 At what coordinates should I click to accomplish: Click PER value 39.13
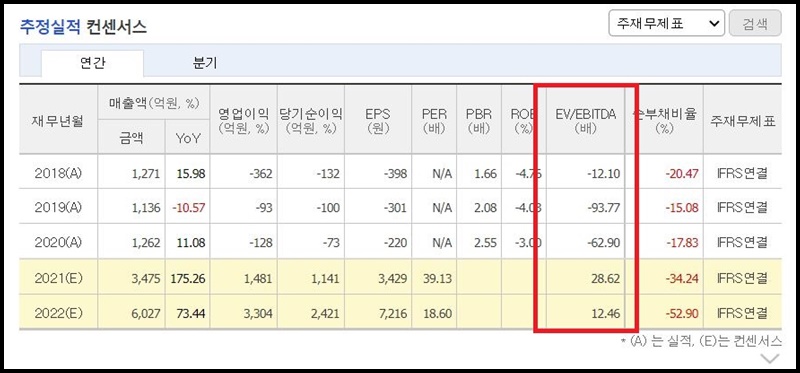(x=438, y=279)
